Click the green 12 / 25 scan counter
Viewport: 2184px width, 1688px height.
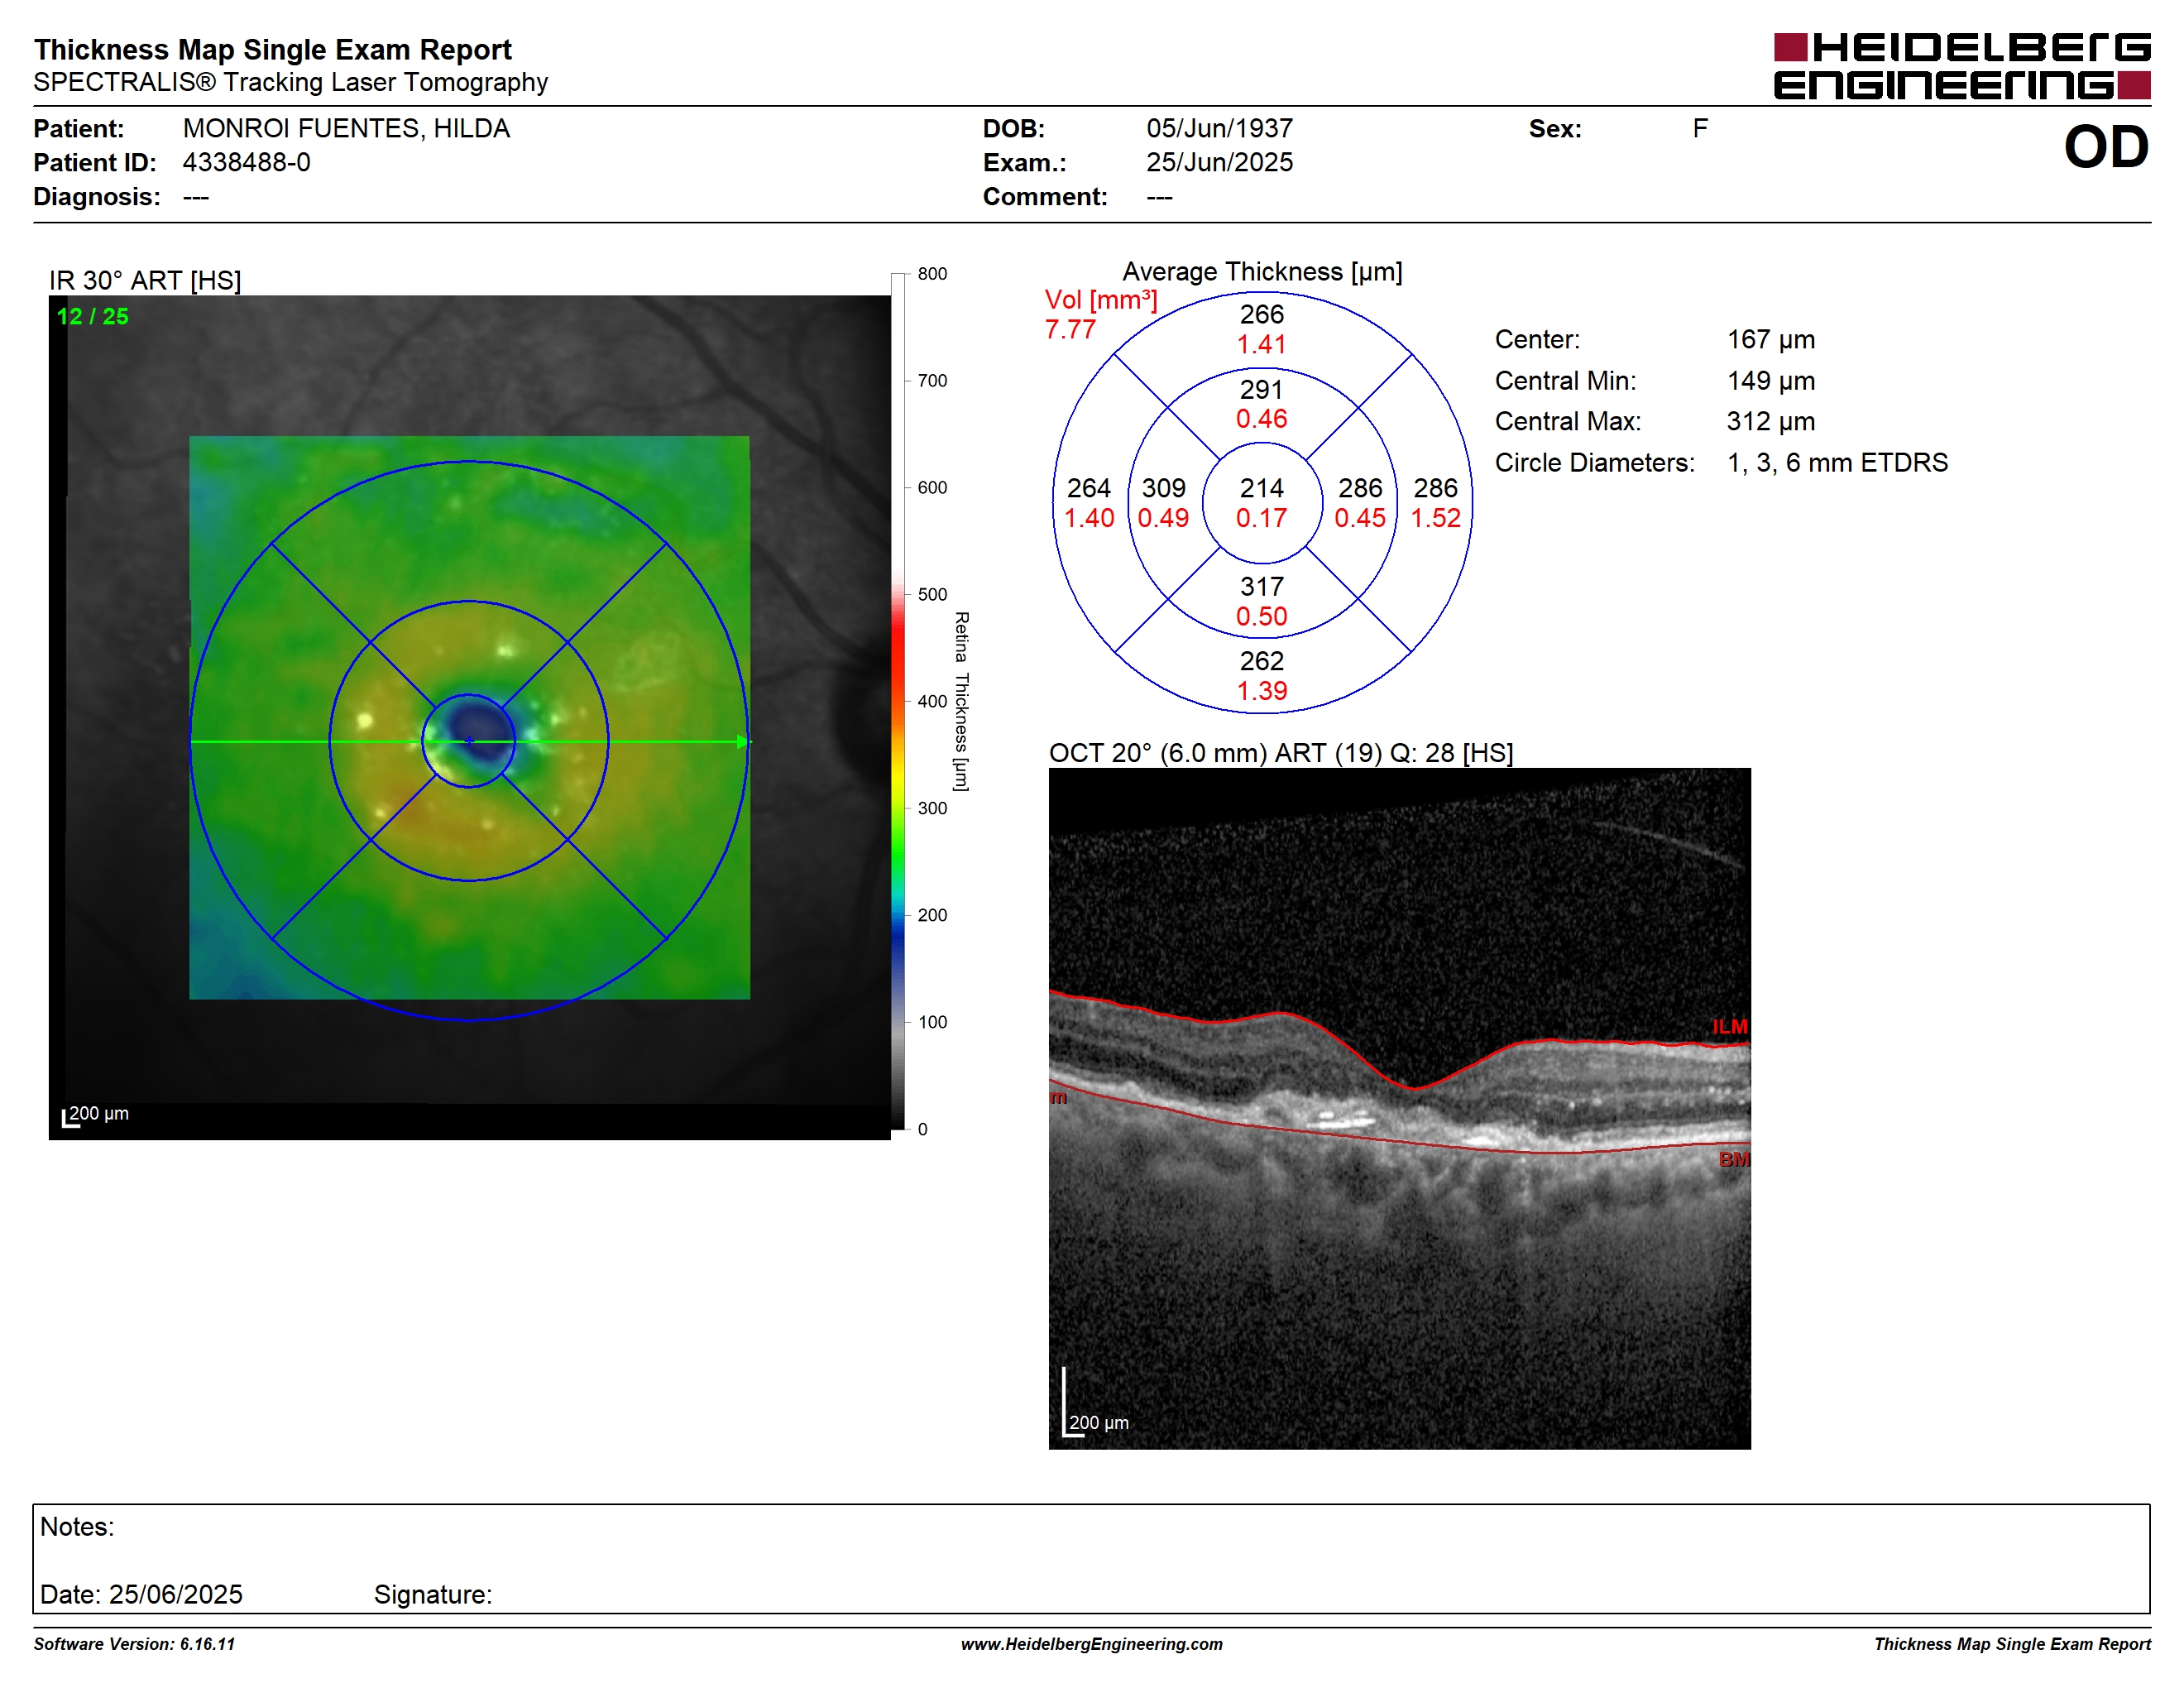pos(93,316)
